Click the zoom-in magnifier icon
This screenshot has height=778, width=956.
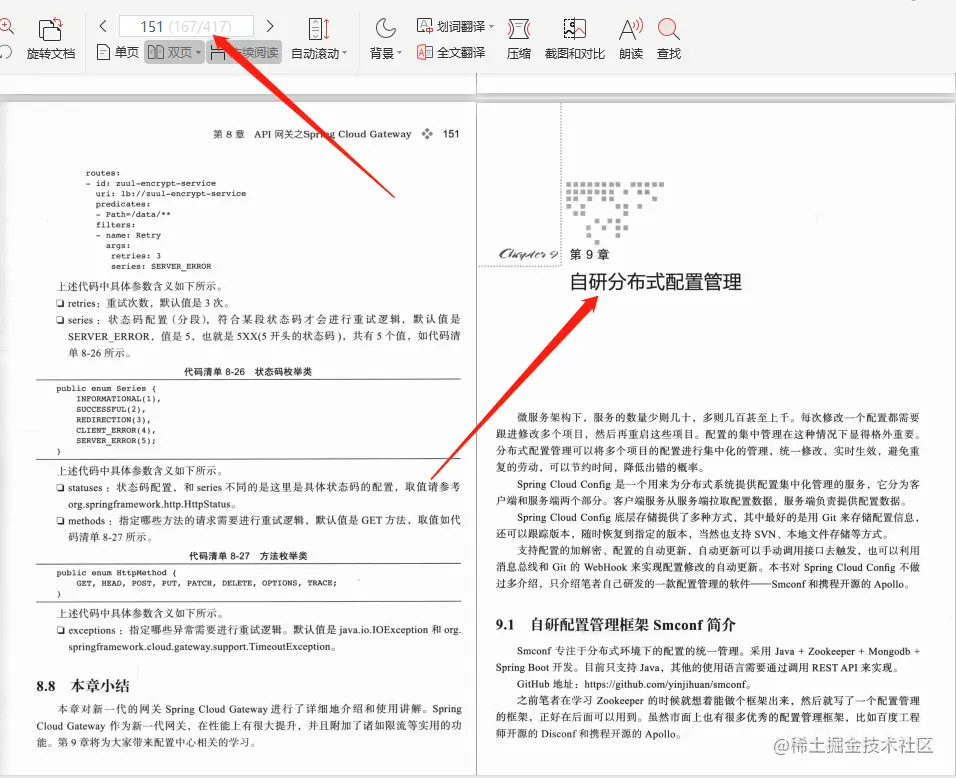point(6,27)
